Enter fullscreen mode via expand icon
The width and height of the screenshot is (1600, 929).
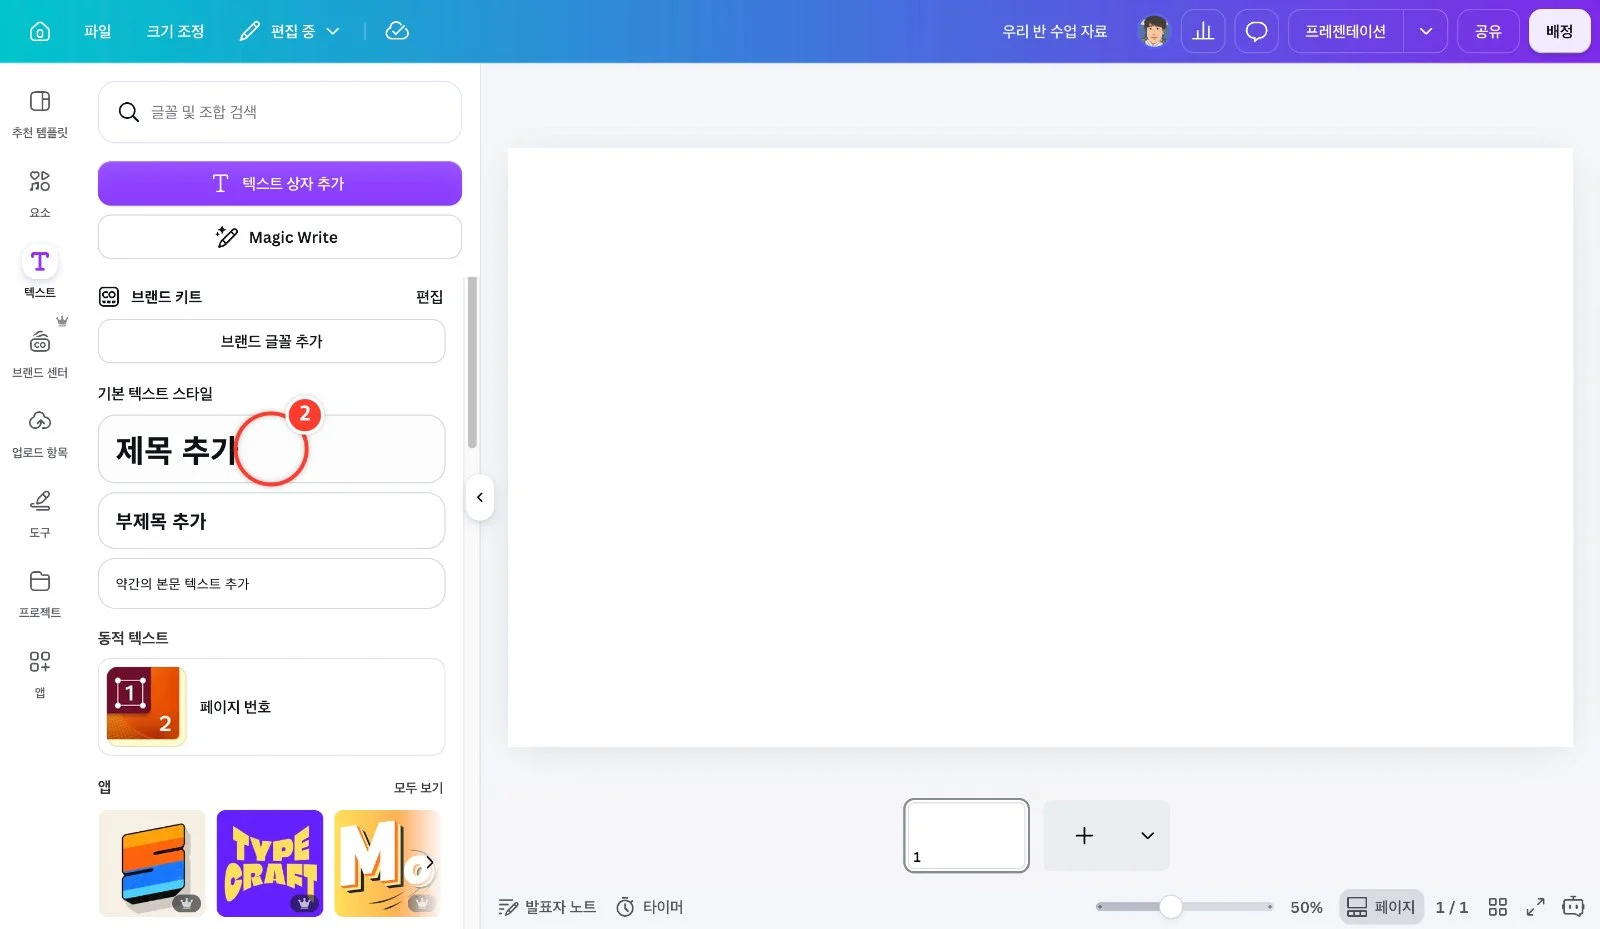pos(1535,907)
